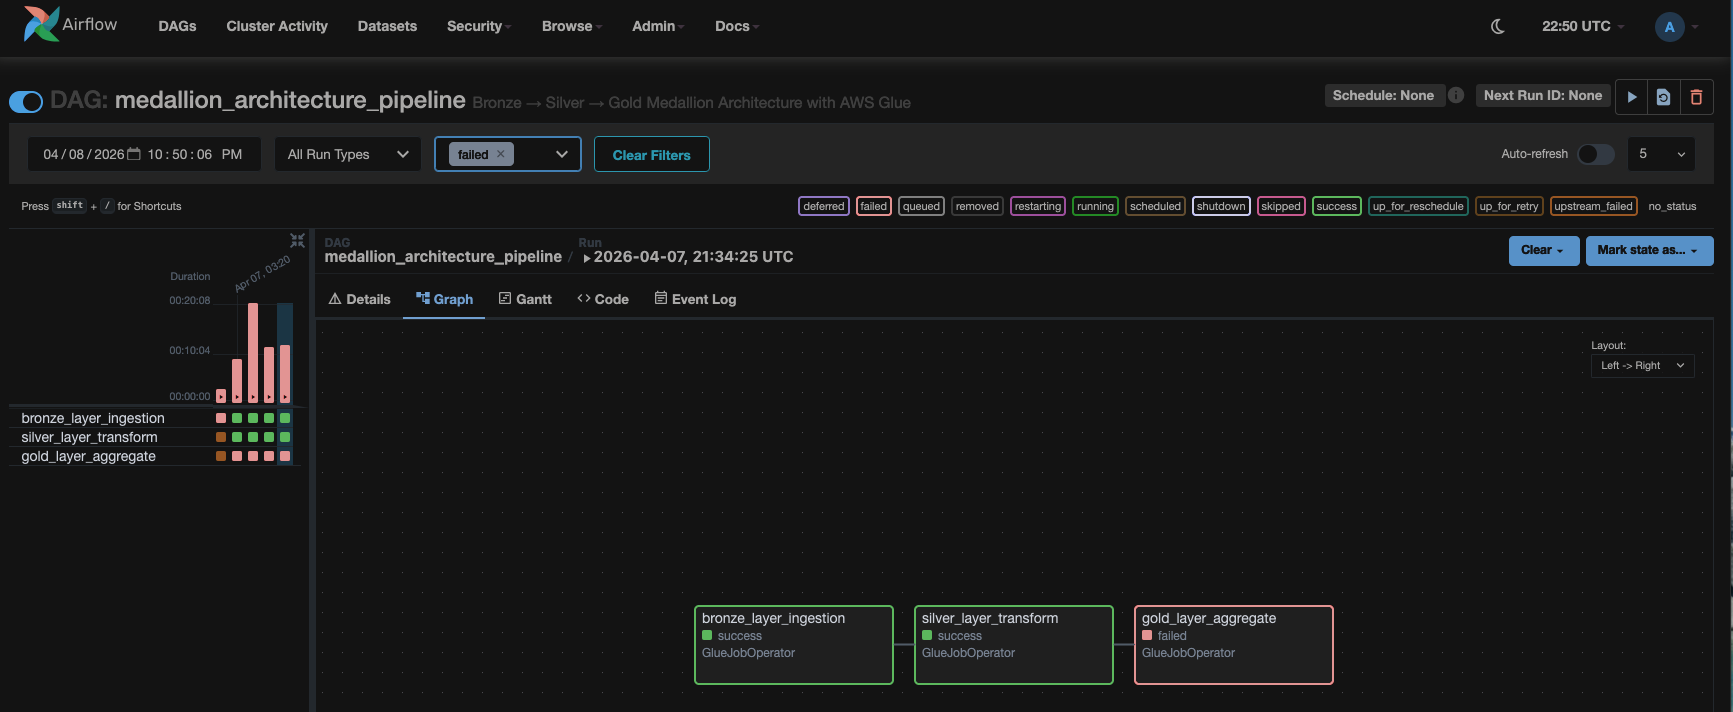Viewport: 1733px width, 712px height.
Task: Click the Next Run ID: None badge
Action: tap(1543, 95)
